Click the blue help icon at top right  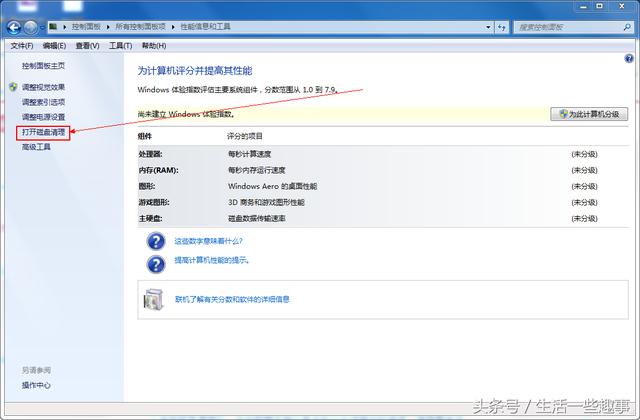coord(629,59)
